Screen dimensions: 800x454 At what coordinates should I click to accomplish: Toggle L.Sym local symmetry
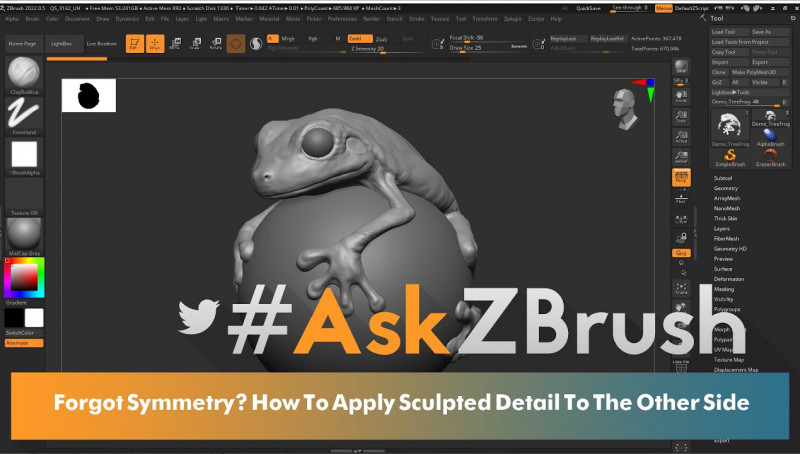pos(681,219)
